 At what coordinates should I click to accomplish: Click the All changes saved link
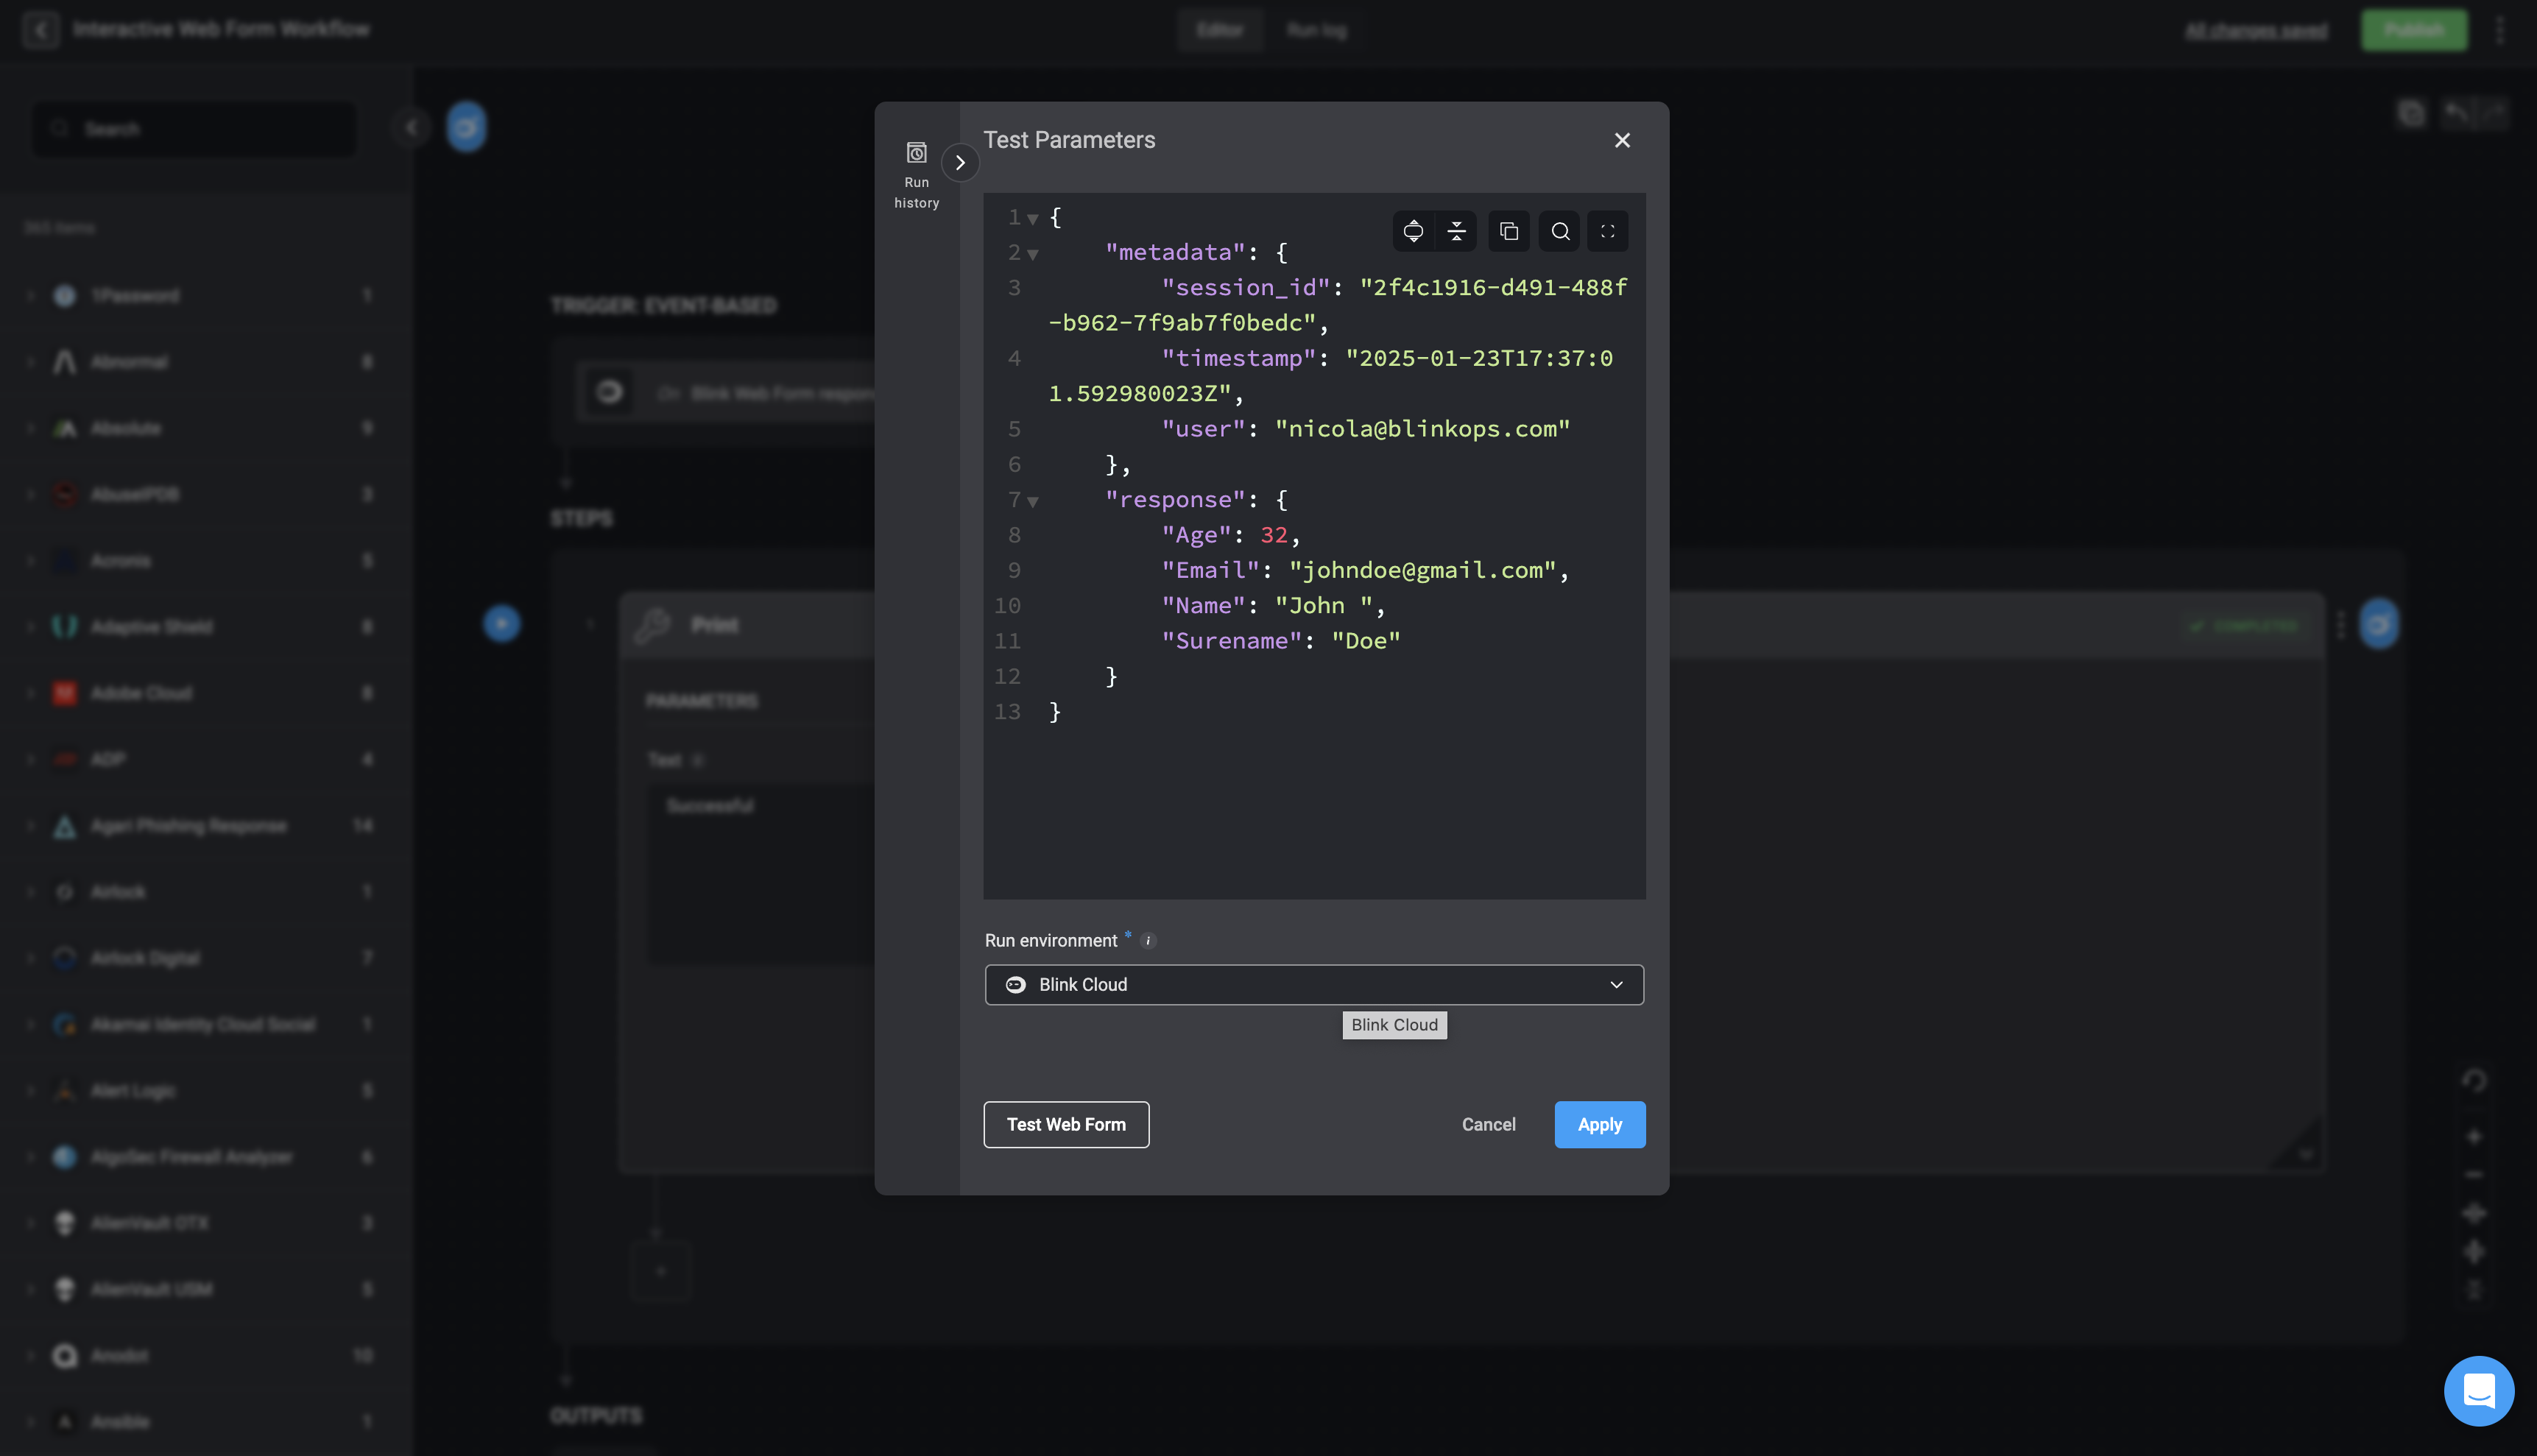(2256, 31)
